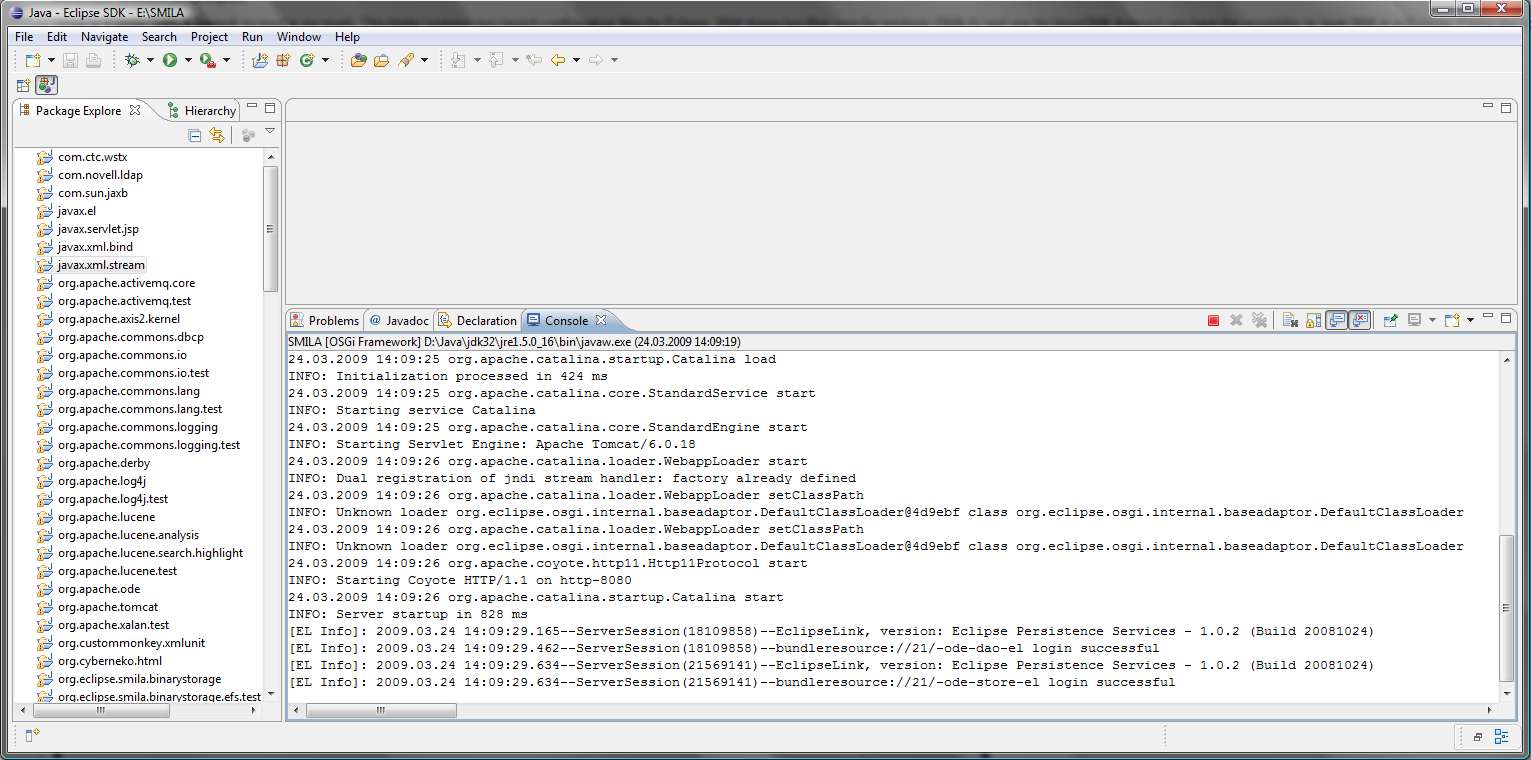Click the New Java Project icon
Viewport: 1531px width, 760px height.
(x=260, y=61)
